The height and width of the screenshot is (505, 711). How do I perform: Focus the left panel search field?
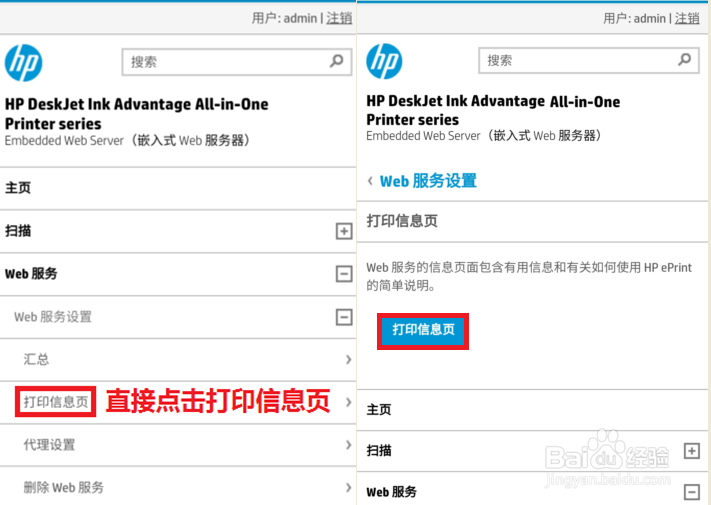tap(237, 62)
